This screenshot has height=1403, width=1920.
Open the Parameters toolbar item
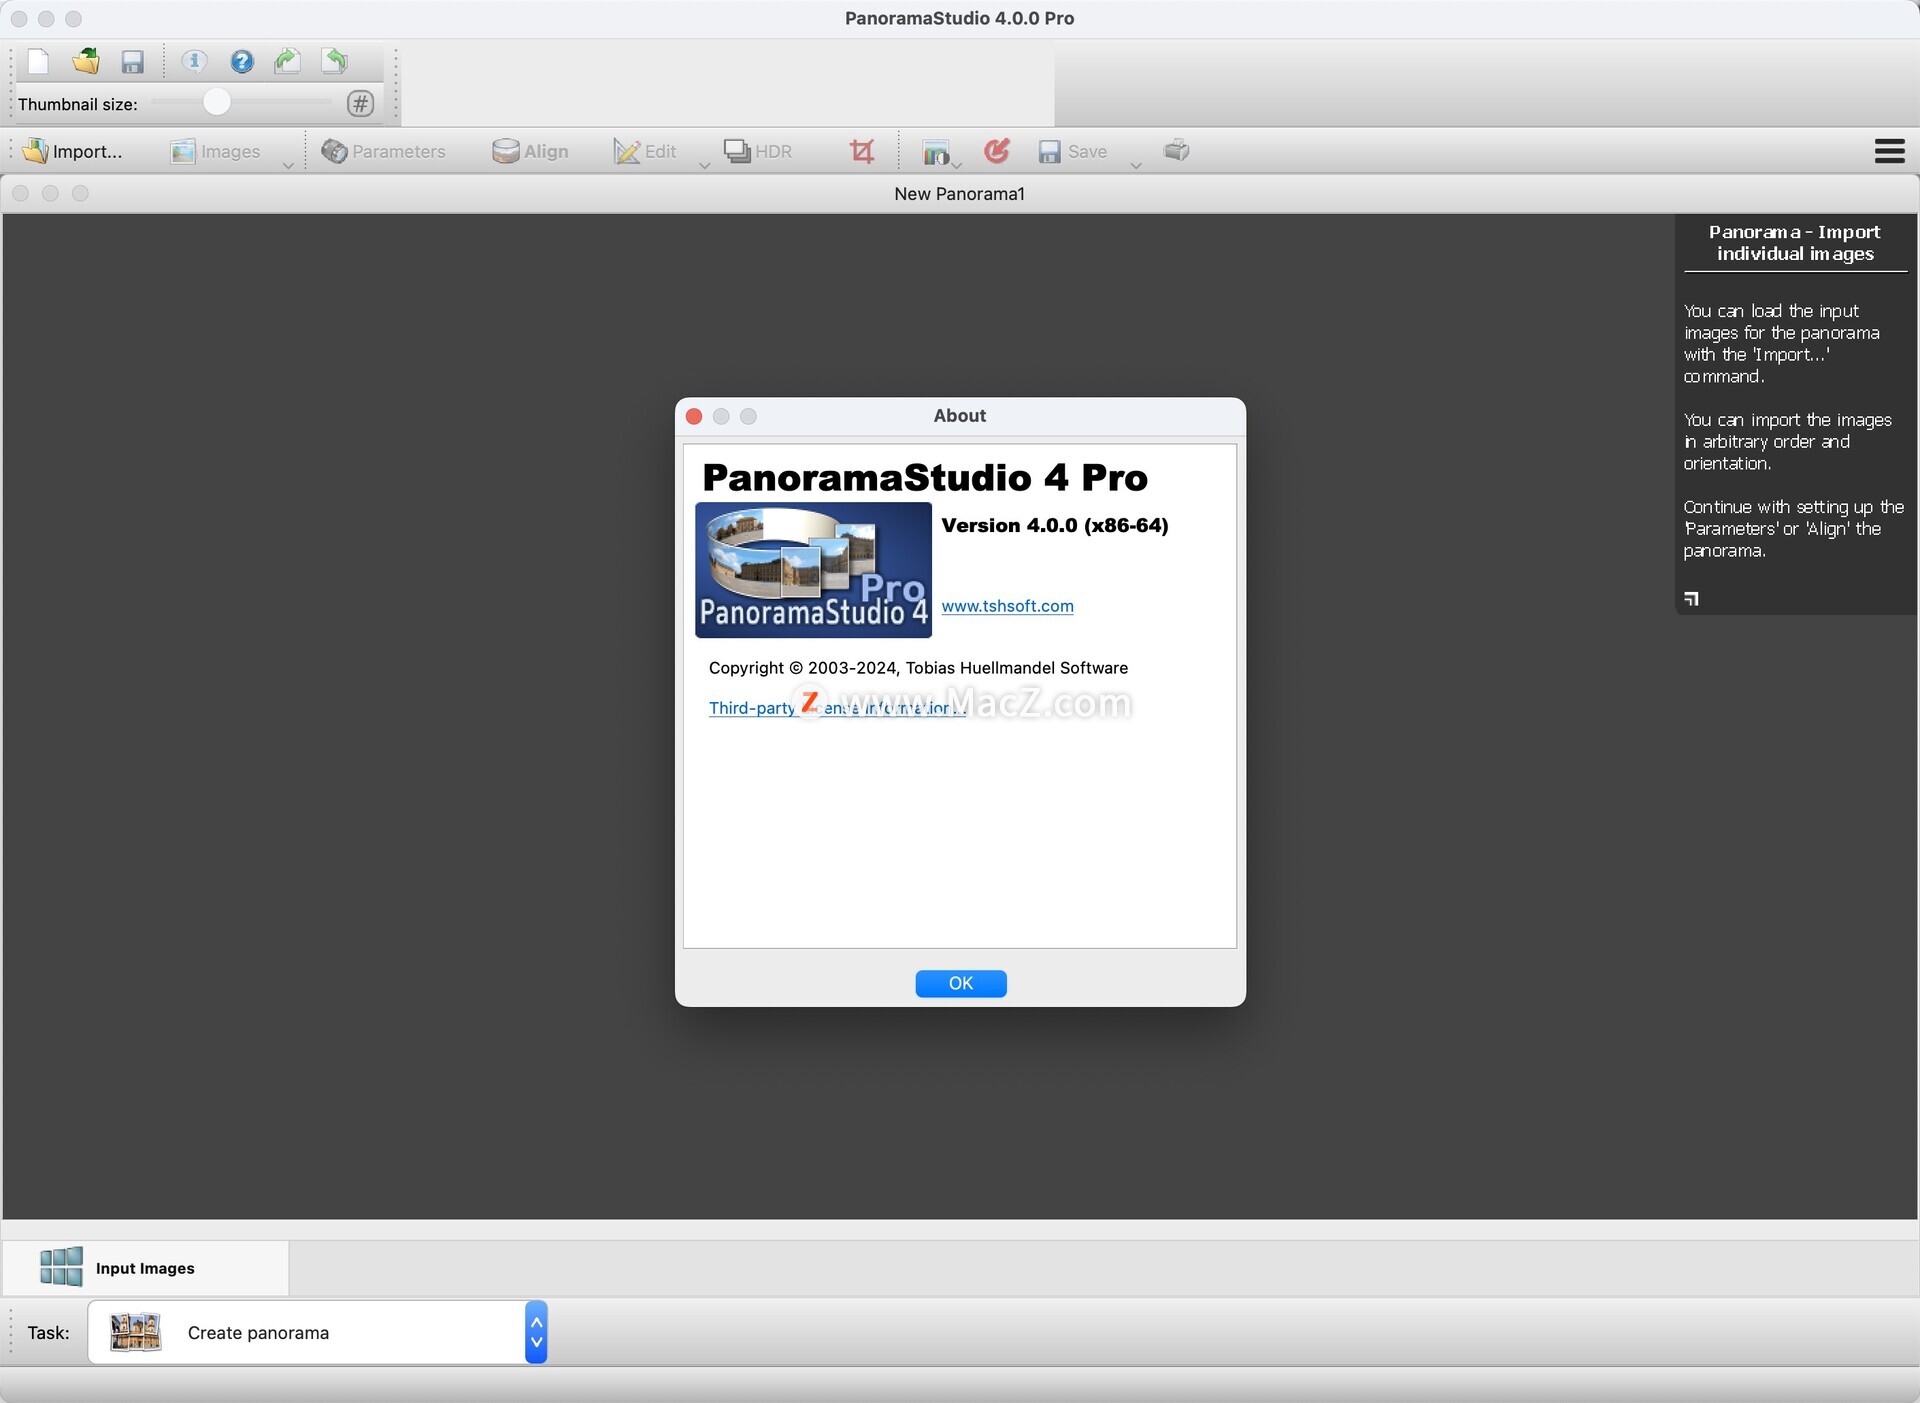pos(383,151)
